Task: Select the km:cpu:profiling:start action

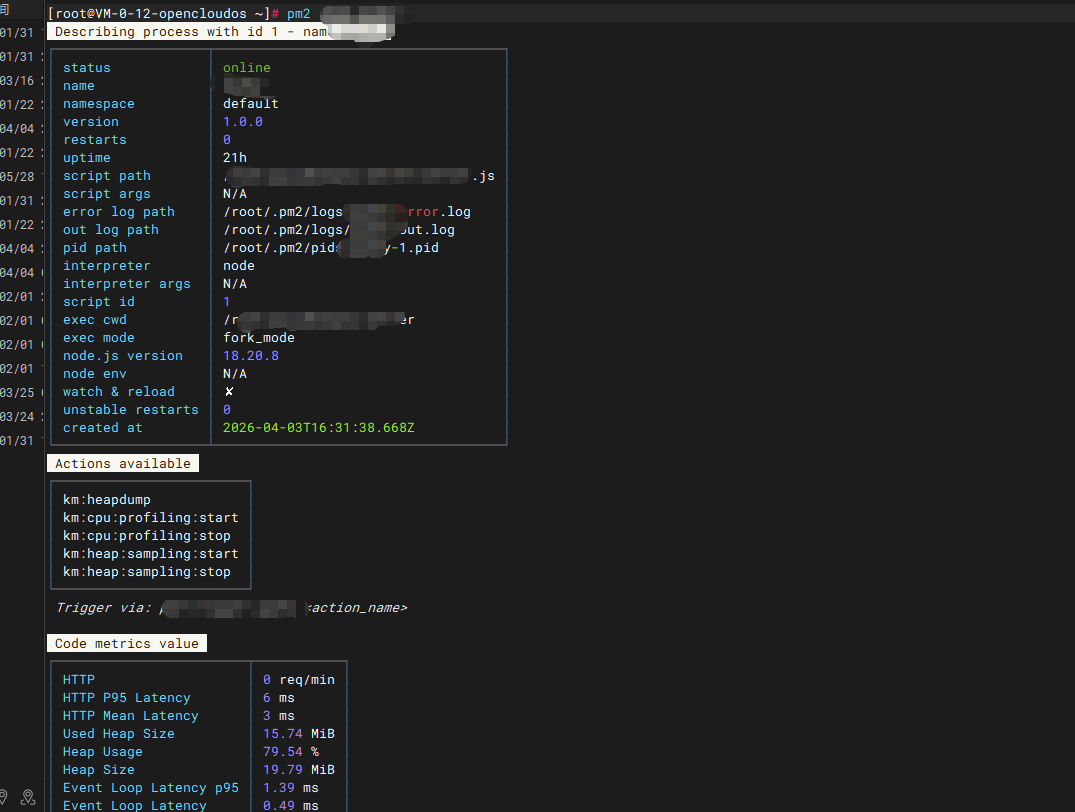Action: click(x=150, y=518)
